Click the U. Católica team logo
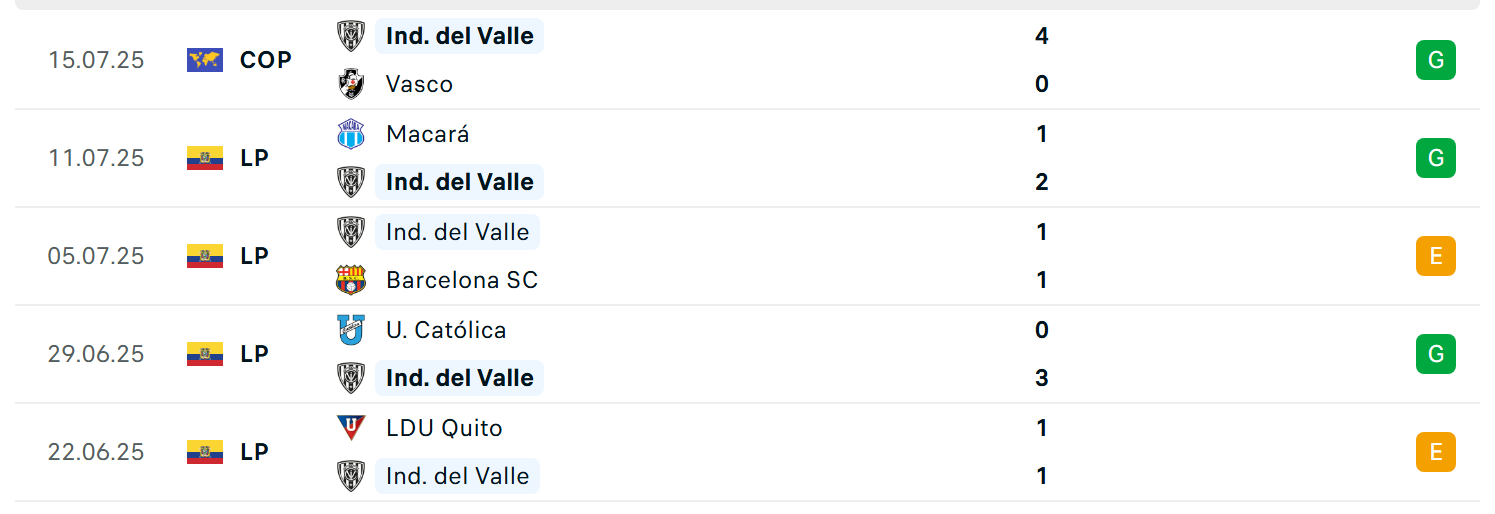Image resolution: width=1495 pixels, height=514 pixels. click(351, 330)
